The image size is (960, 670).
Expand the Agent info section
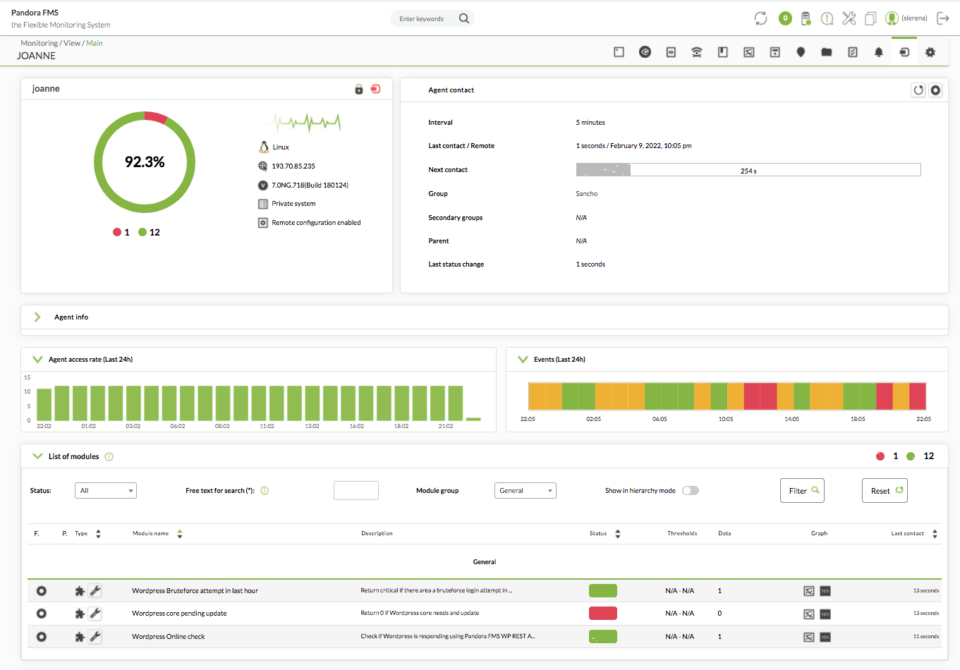coord(37,317)
